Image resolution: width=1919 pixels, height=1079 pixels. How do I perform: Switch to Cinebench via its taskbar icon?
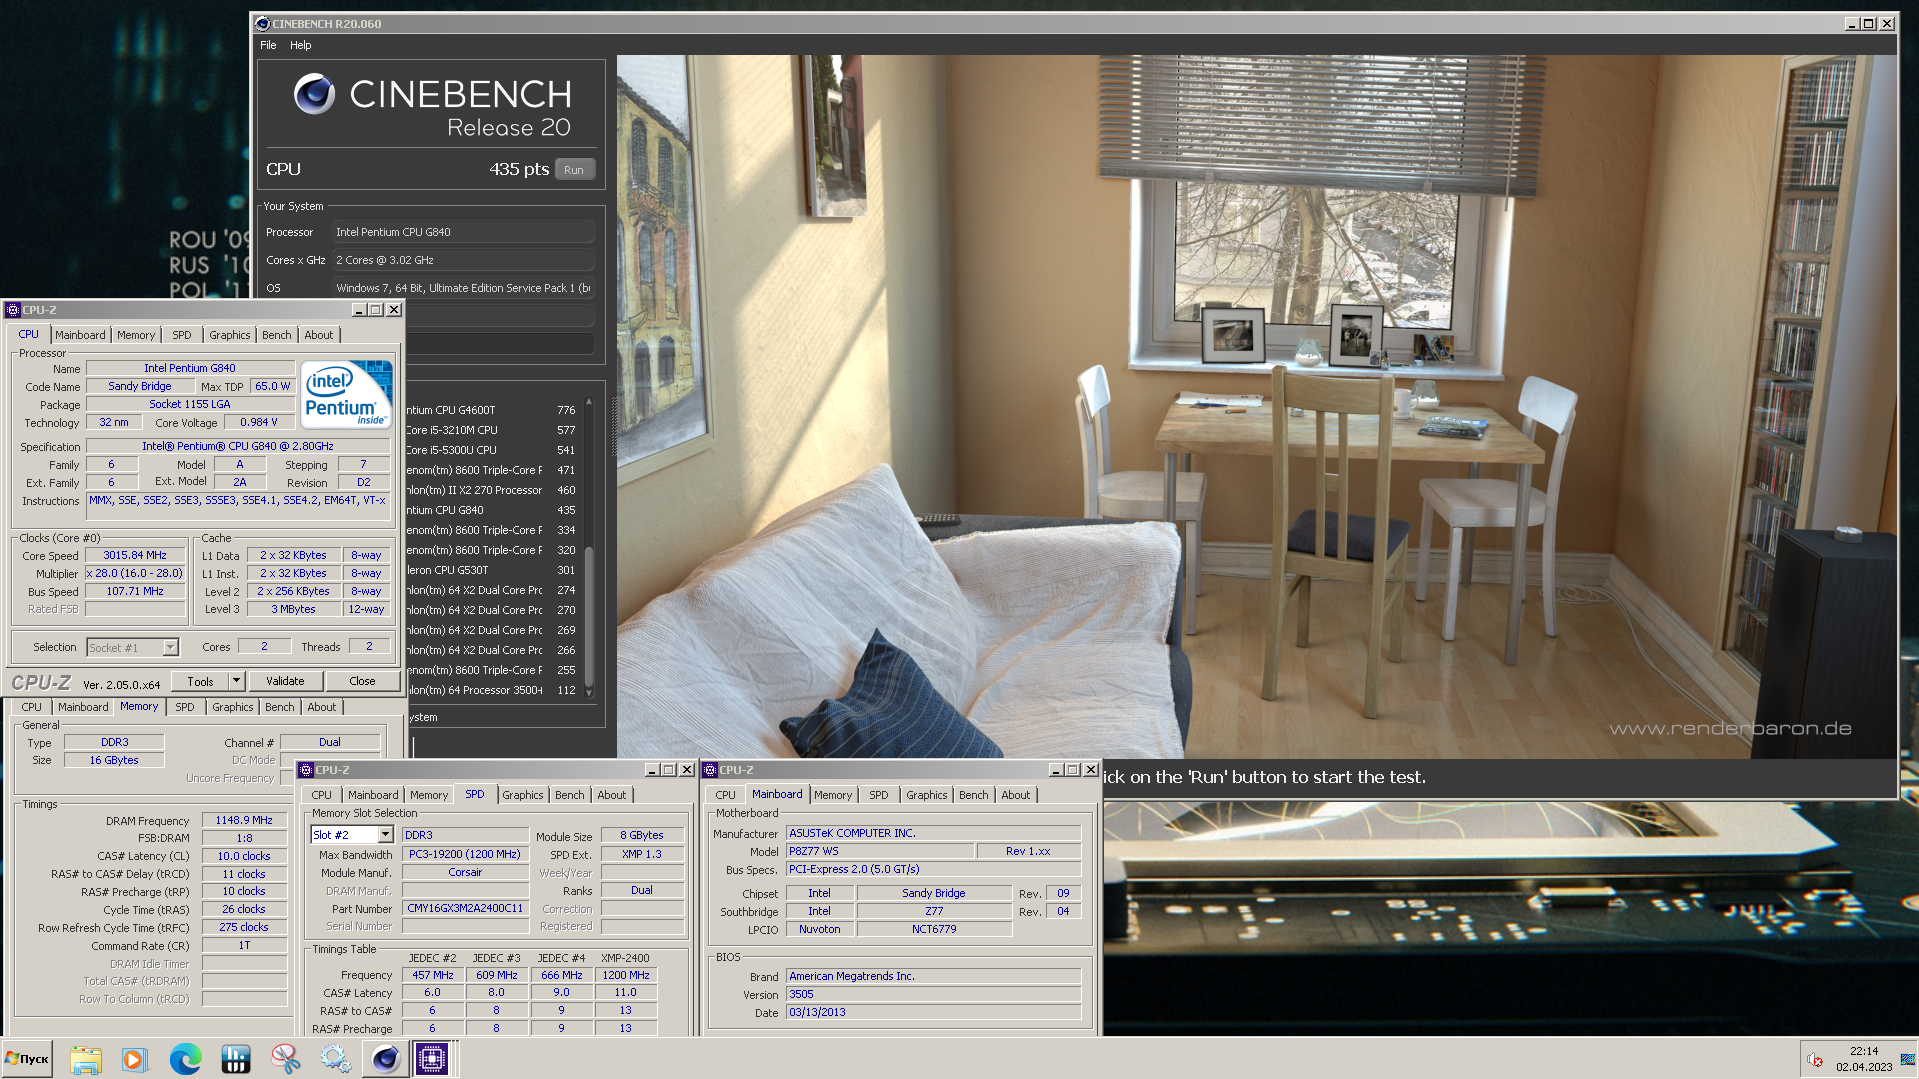pos(385,1059)
